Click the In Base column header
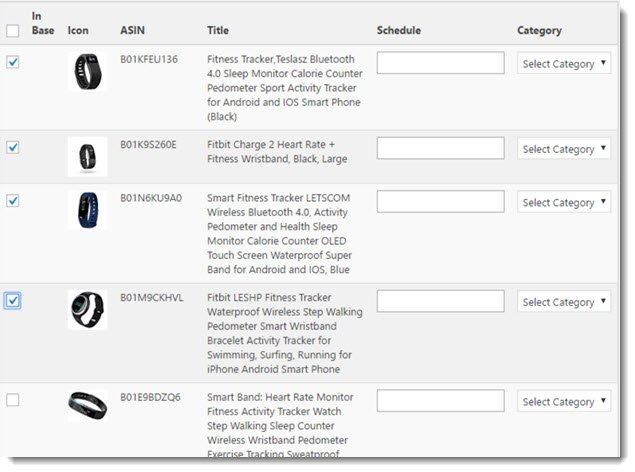The width and height of the screenshot is (635, 472). pyautogui.click(x=43, y=23)
